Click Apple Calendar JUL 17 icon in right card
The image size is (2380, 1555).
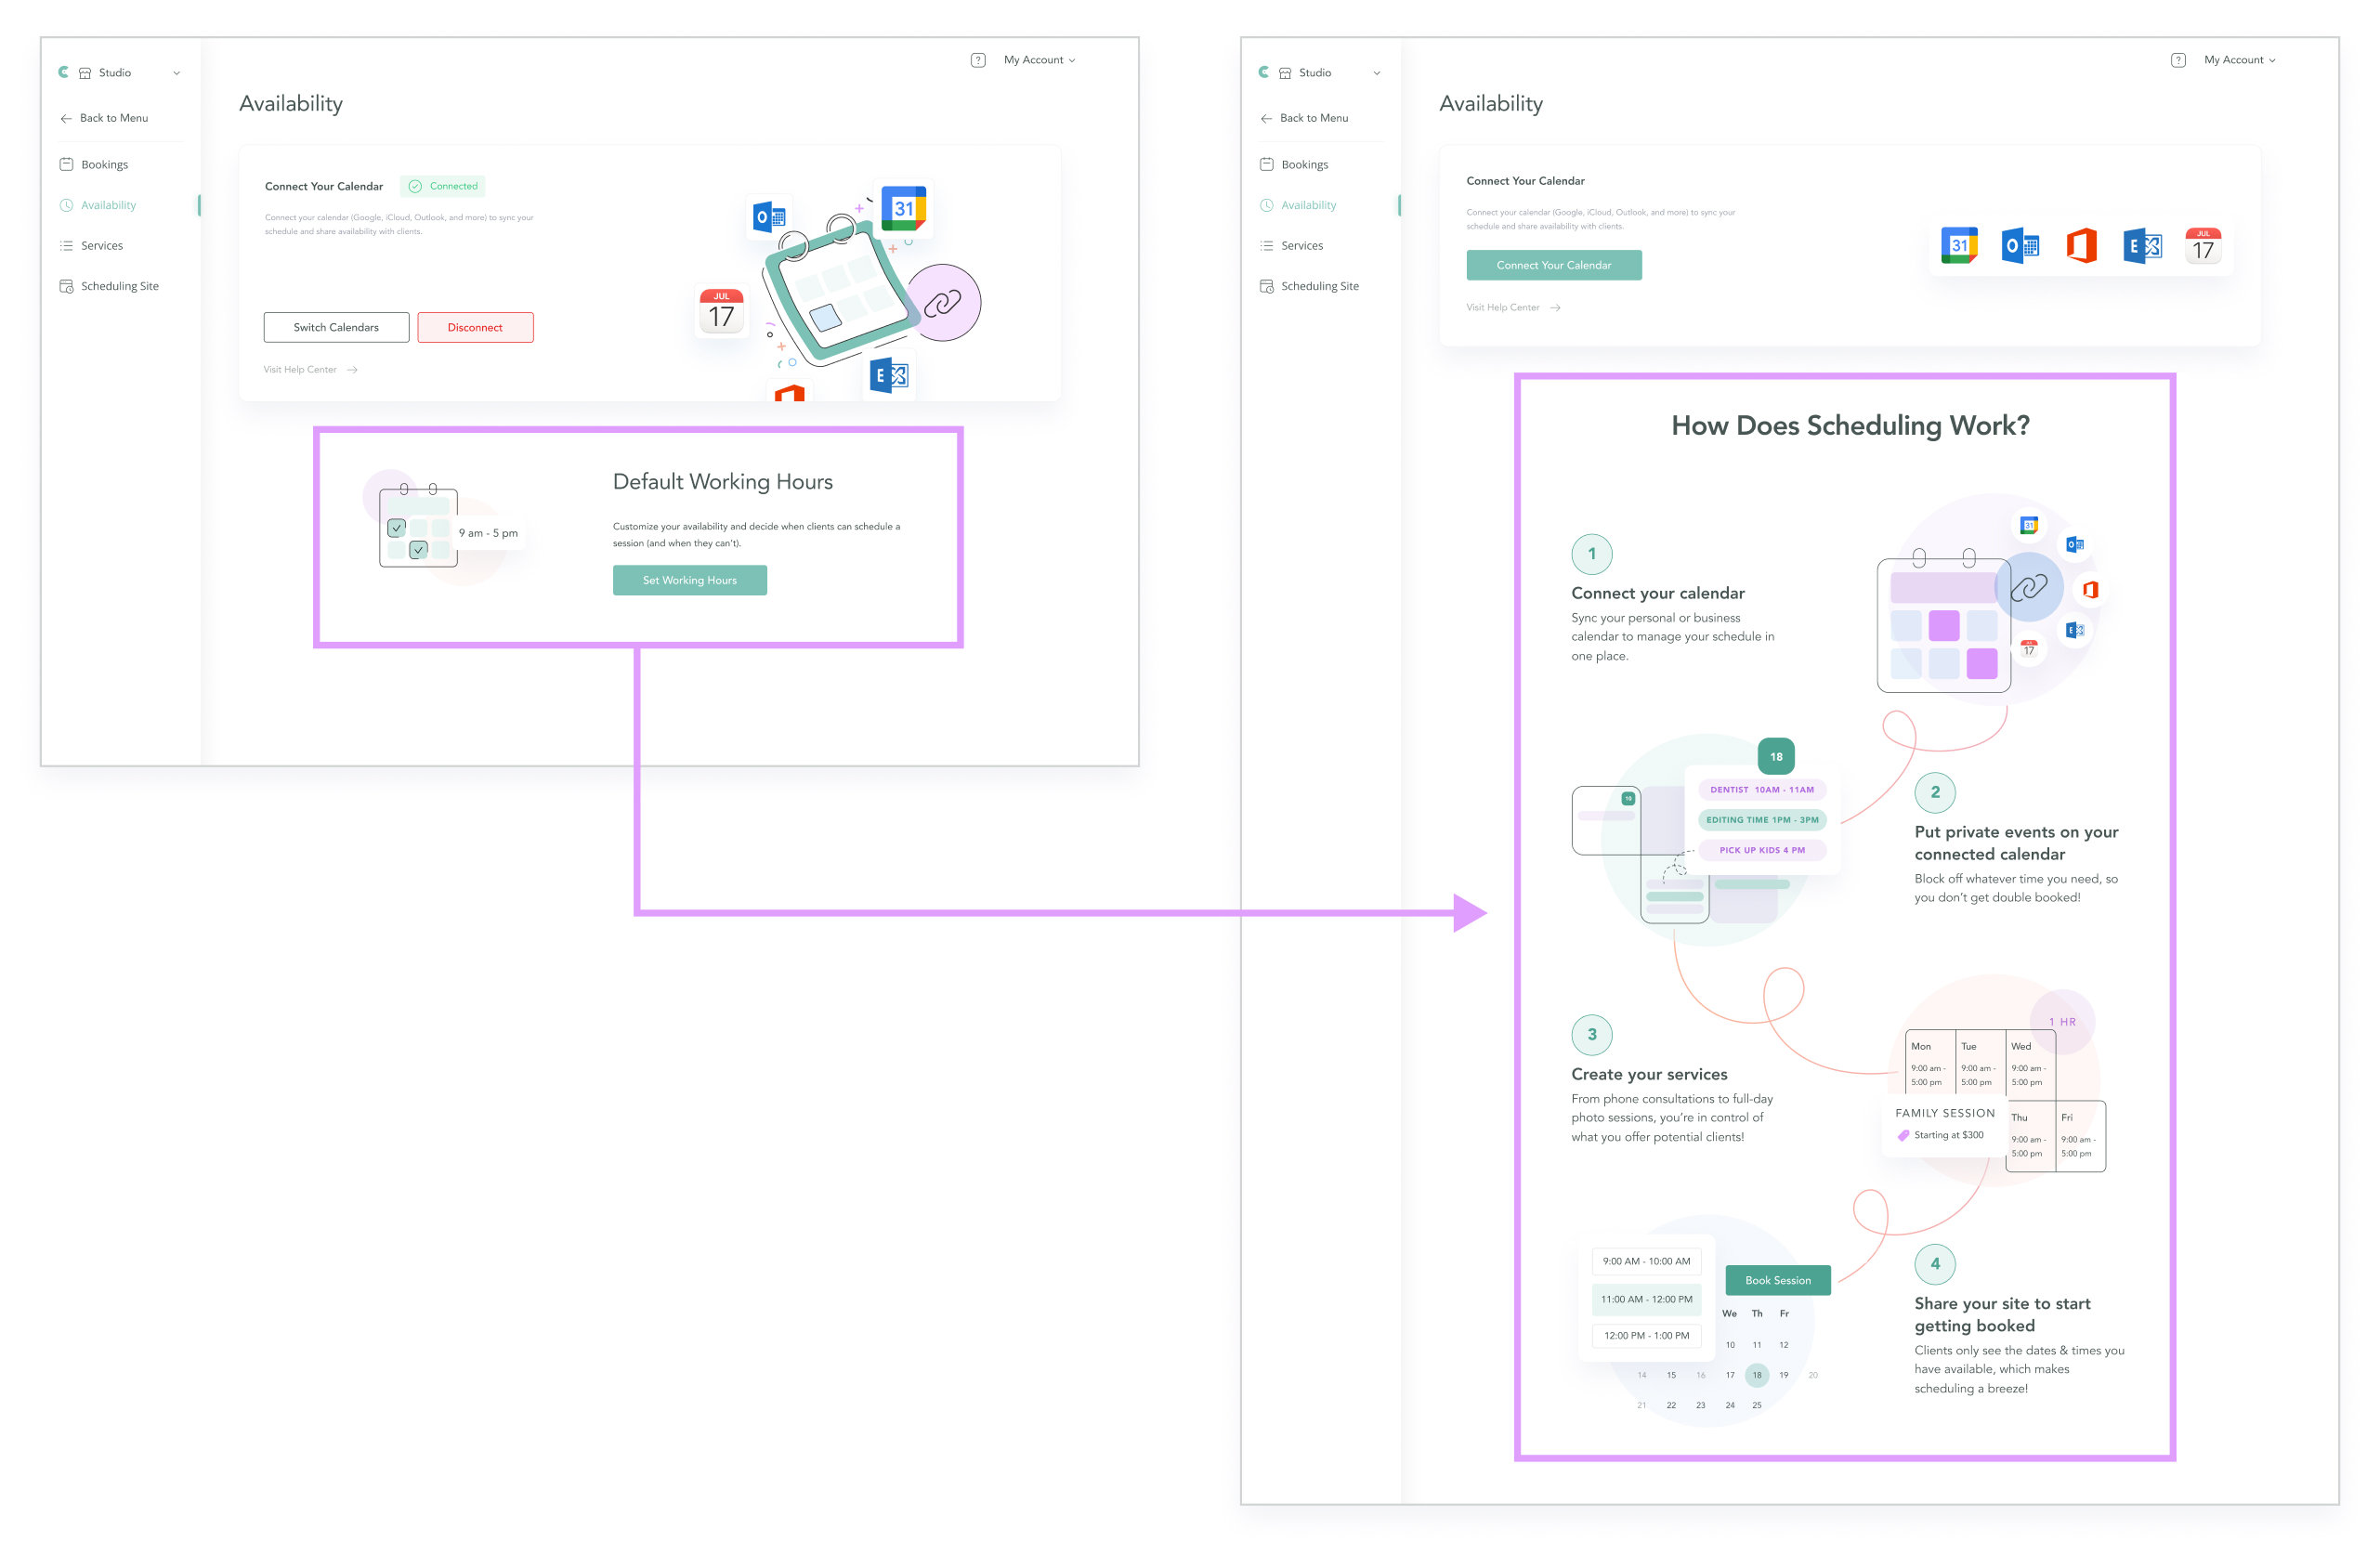(x=2203, y=246)
